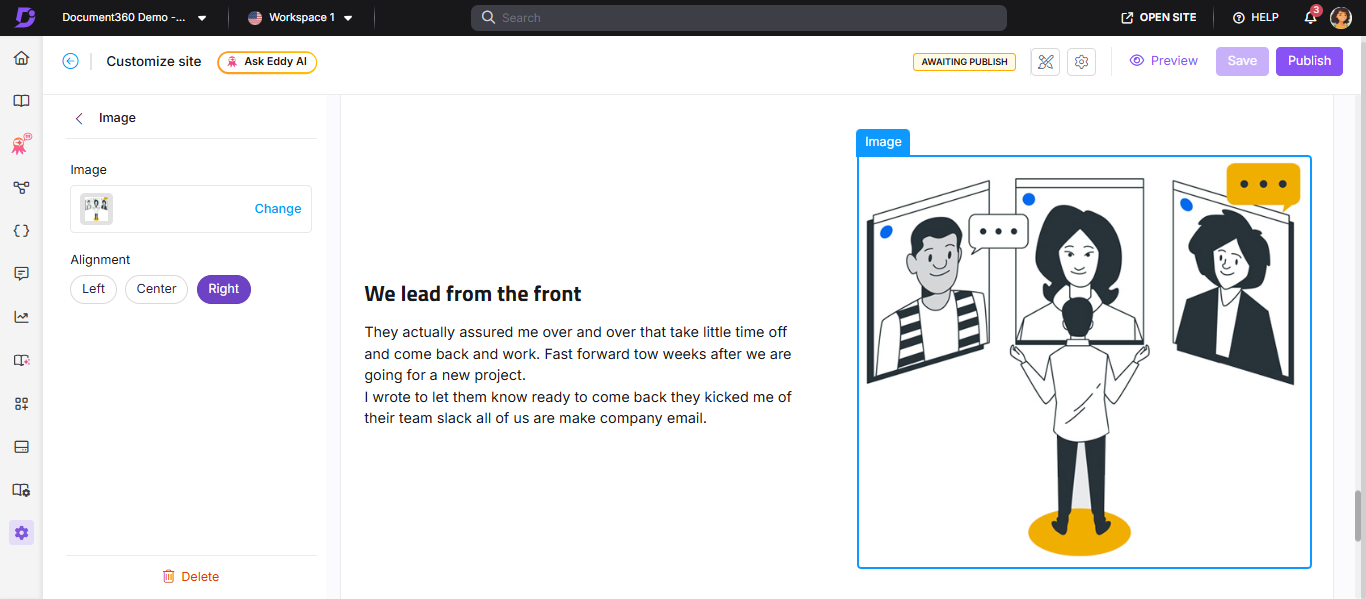Click the image thumbnail in the Image field
1366x599 pixels.
(x=97, y=209)
